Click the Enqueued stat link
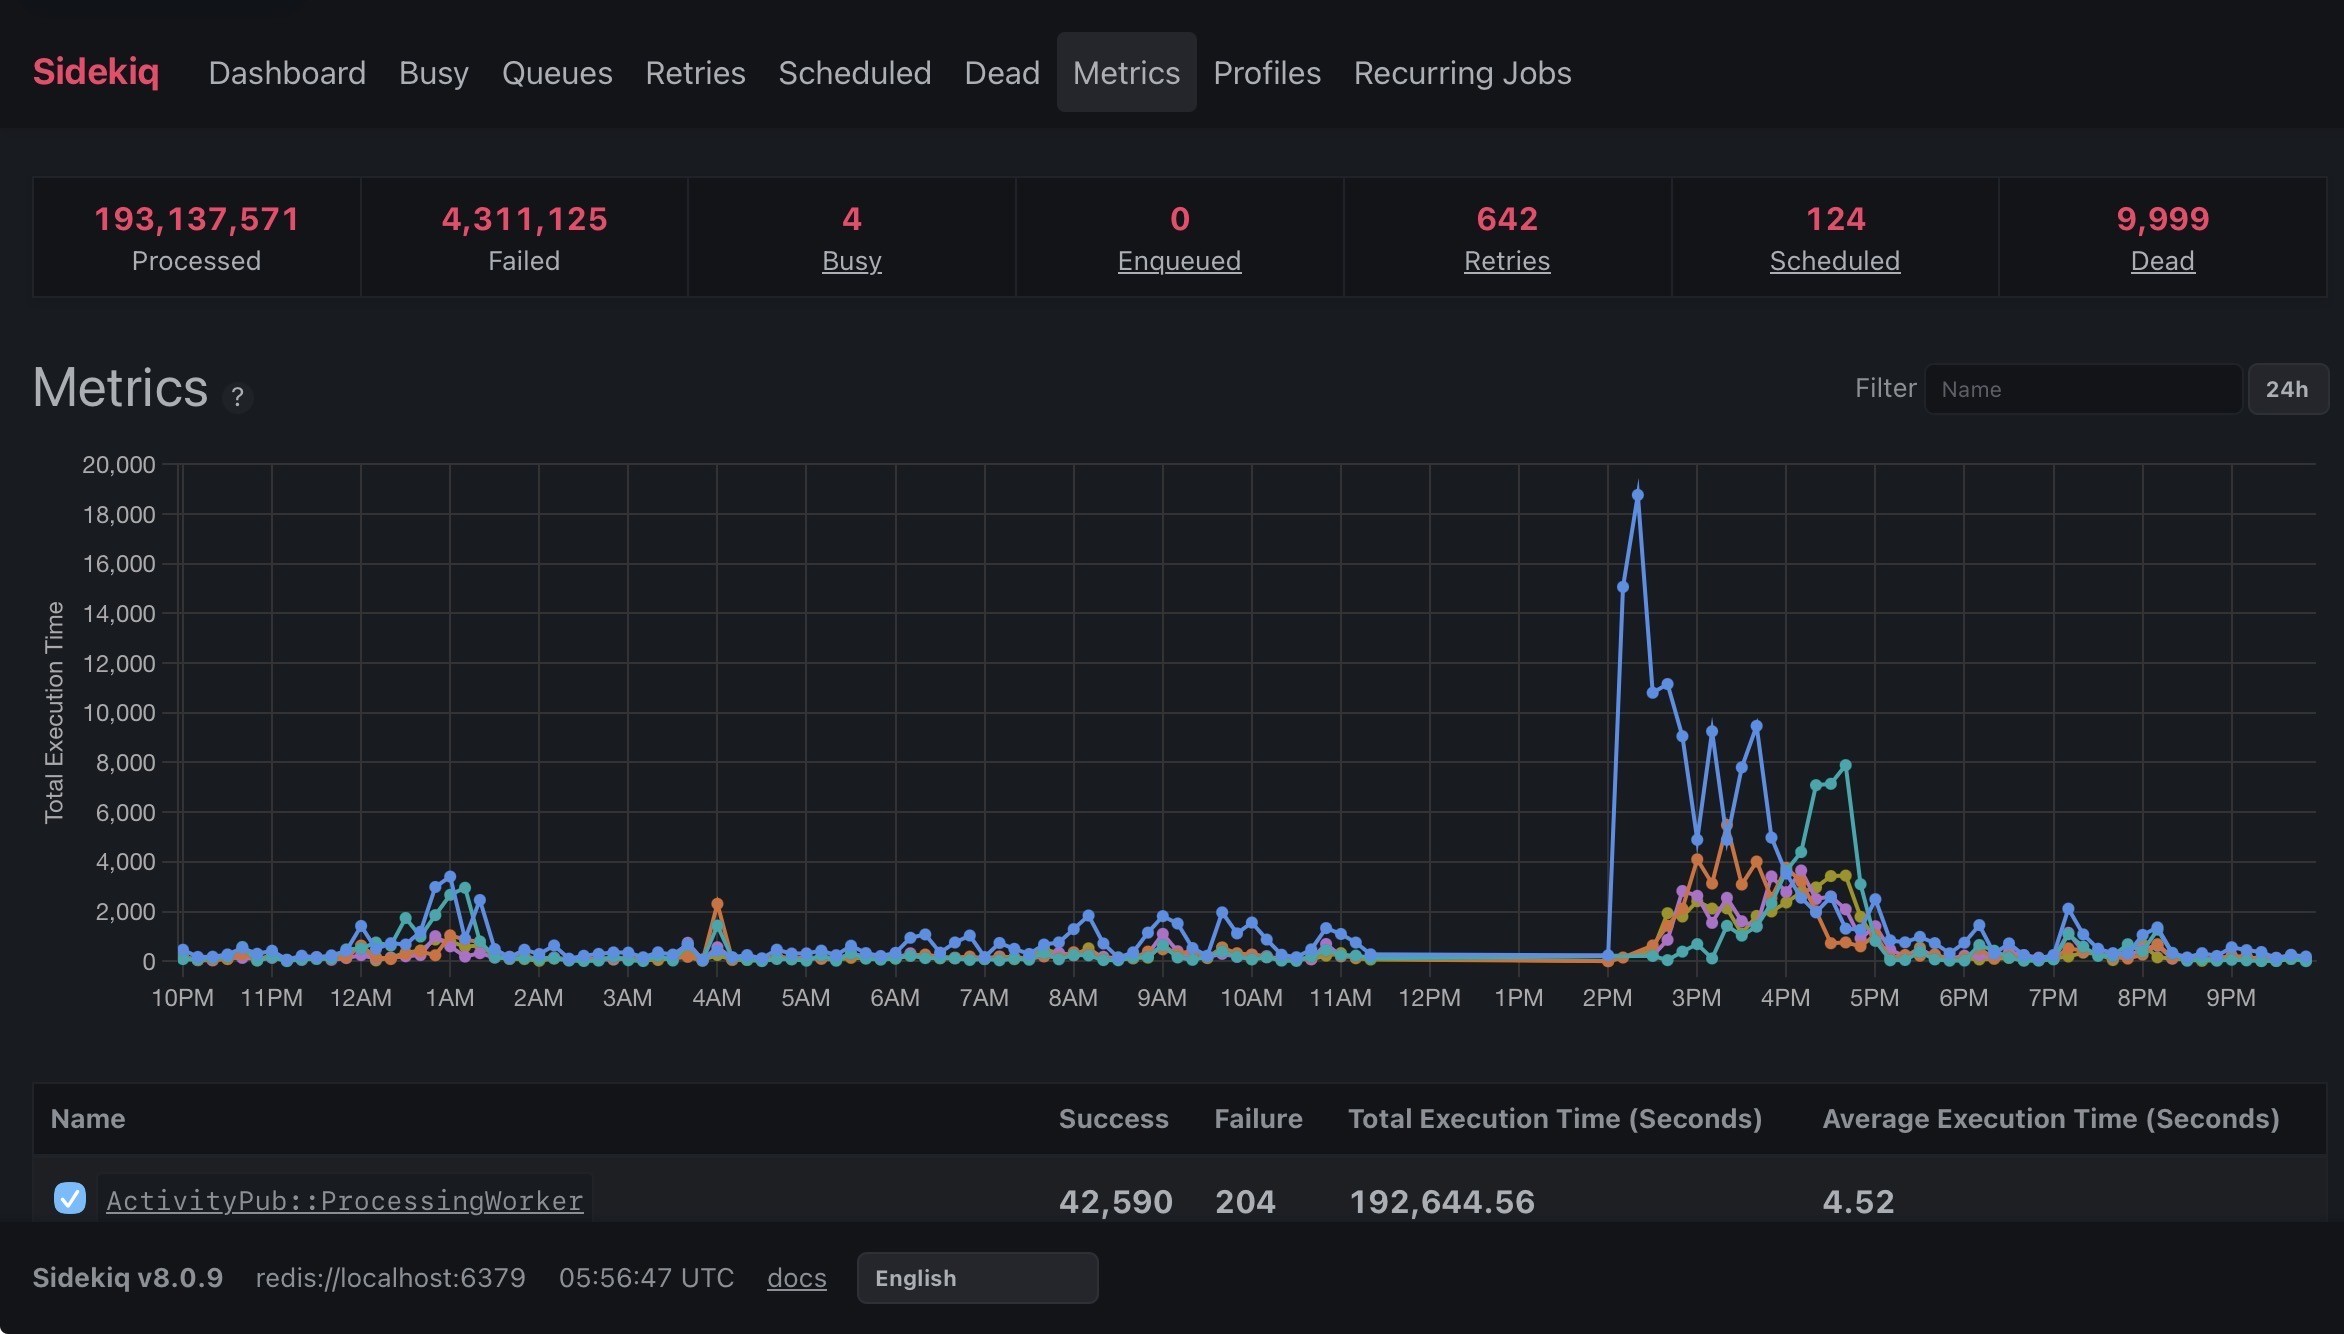2344x1334 pixels. pyautogui.click(x=1179, y=261)
